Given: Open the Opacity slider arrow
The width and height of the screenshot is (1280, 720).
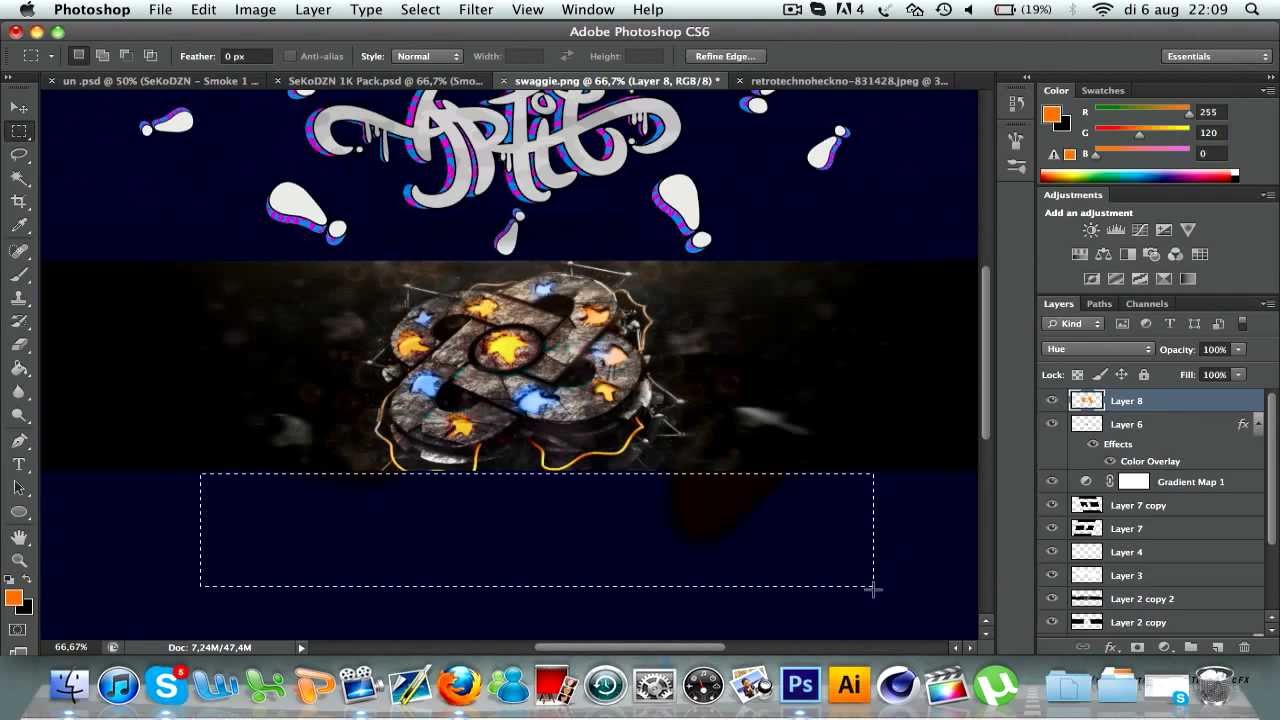Looking at the screenshot, I should (1238, 349).
